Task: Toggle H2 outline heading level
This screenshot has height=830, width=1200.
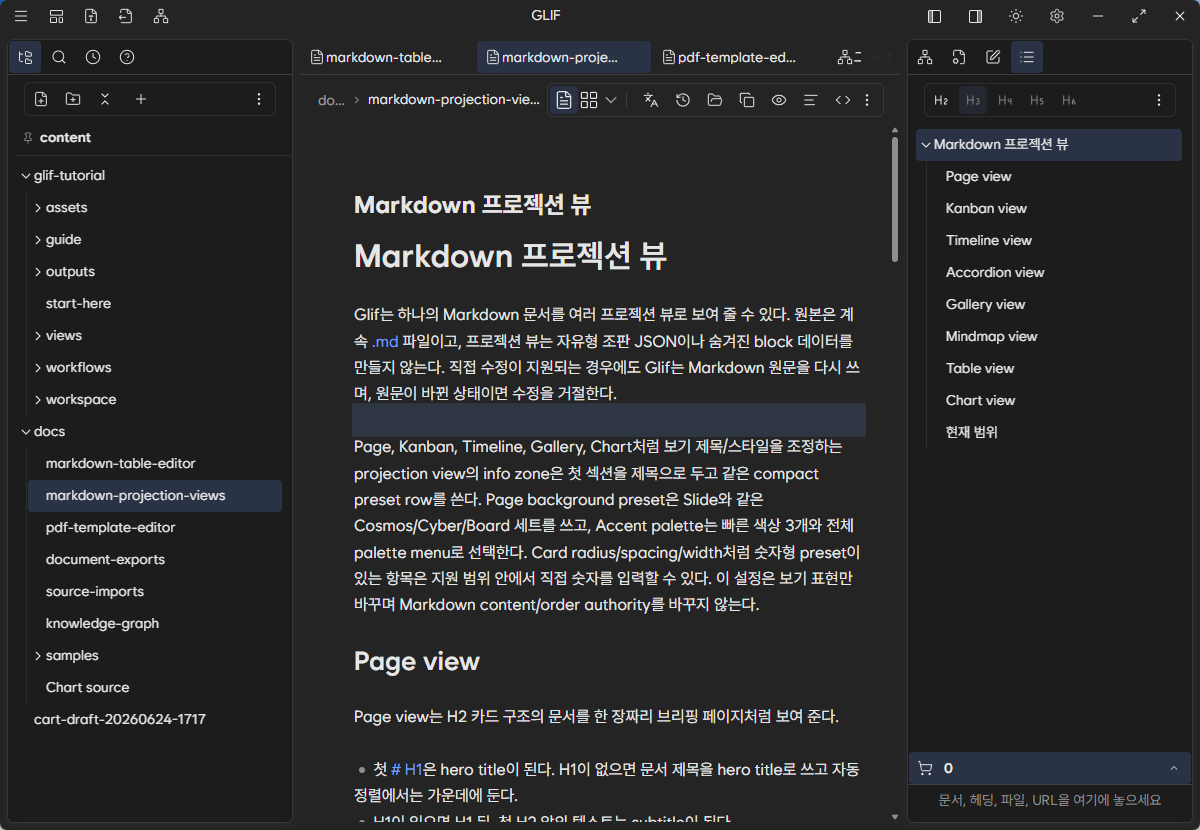Action: 941,100
